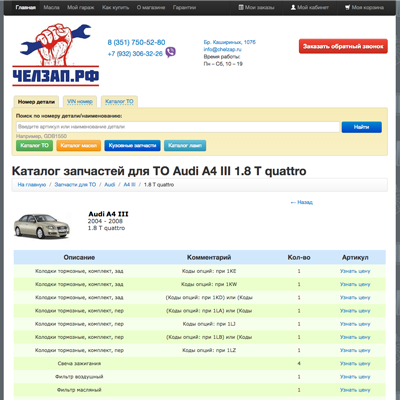Image resolution: width=400 pixels, height=400 pixels.
Task: Click Узнать цену for Свеча зажигания
Action: point(355,364)
